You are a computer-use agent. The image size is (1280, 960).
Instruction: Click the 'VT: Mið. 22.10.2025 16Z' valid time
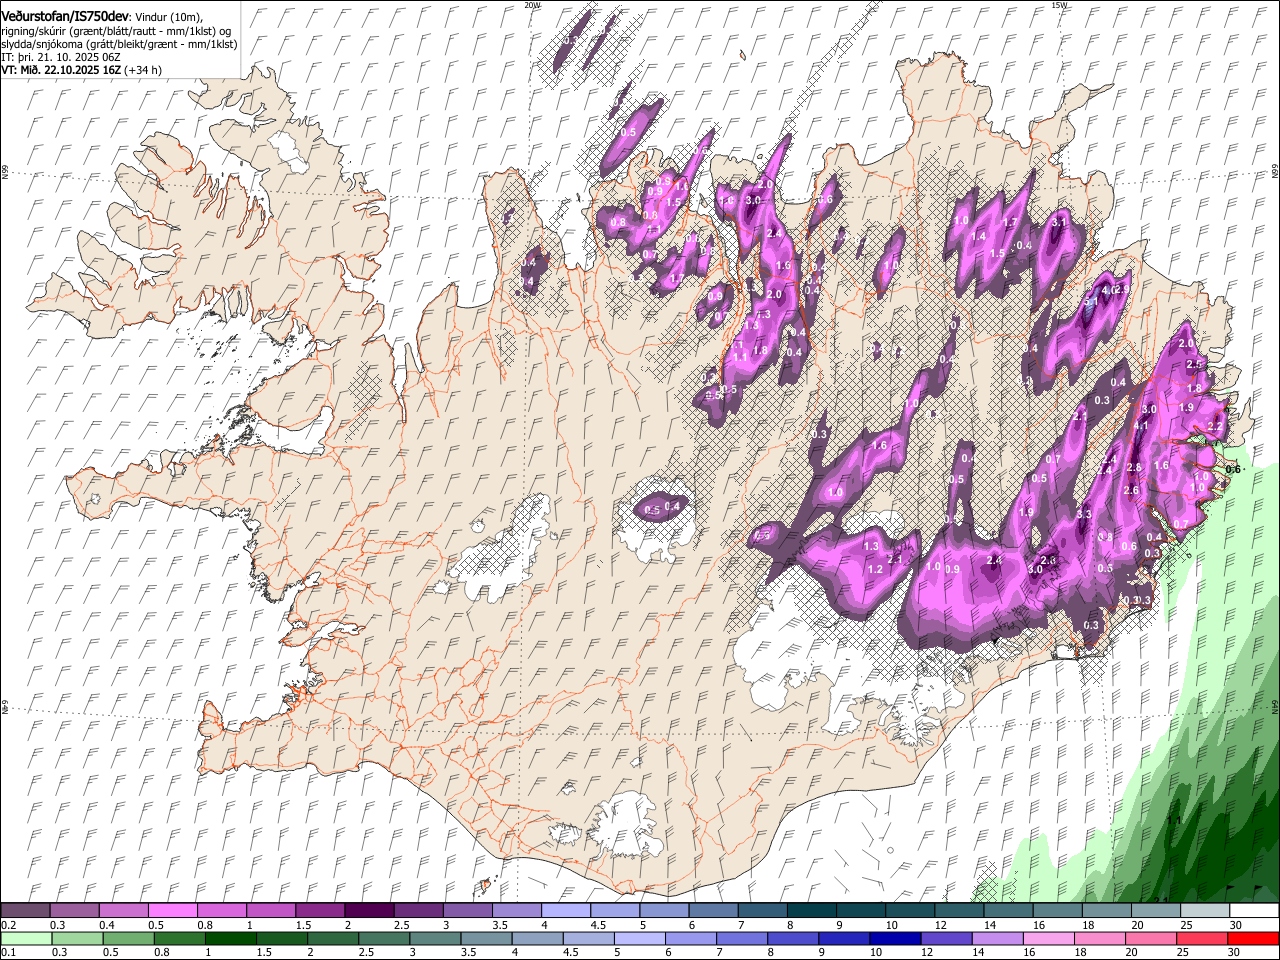pyautogui.click(x=61, y=70)
